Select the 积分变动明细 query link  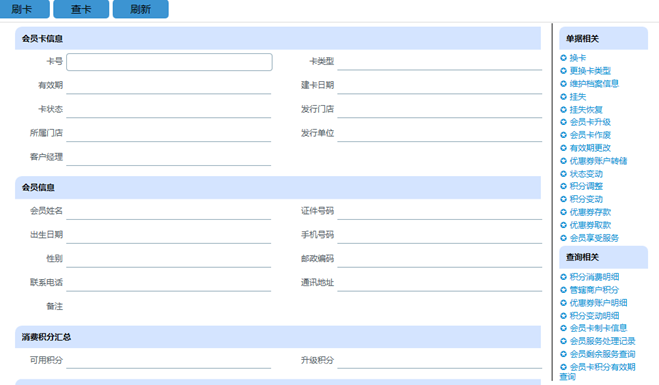(594, 316)
